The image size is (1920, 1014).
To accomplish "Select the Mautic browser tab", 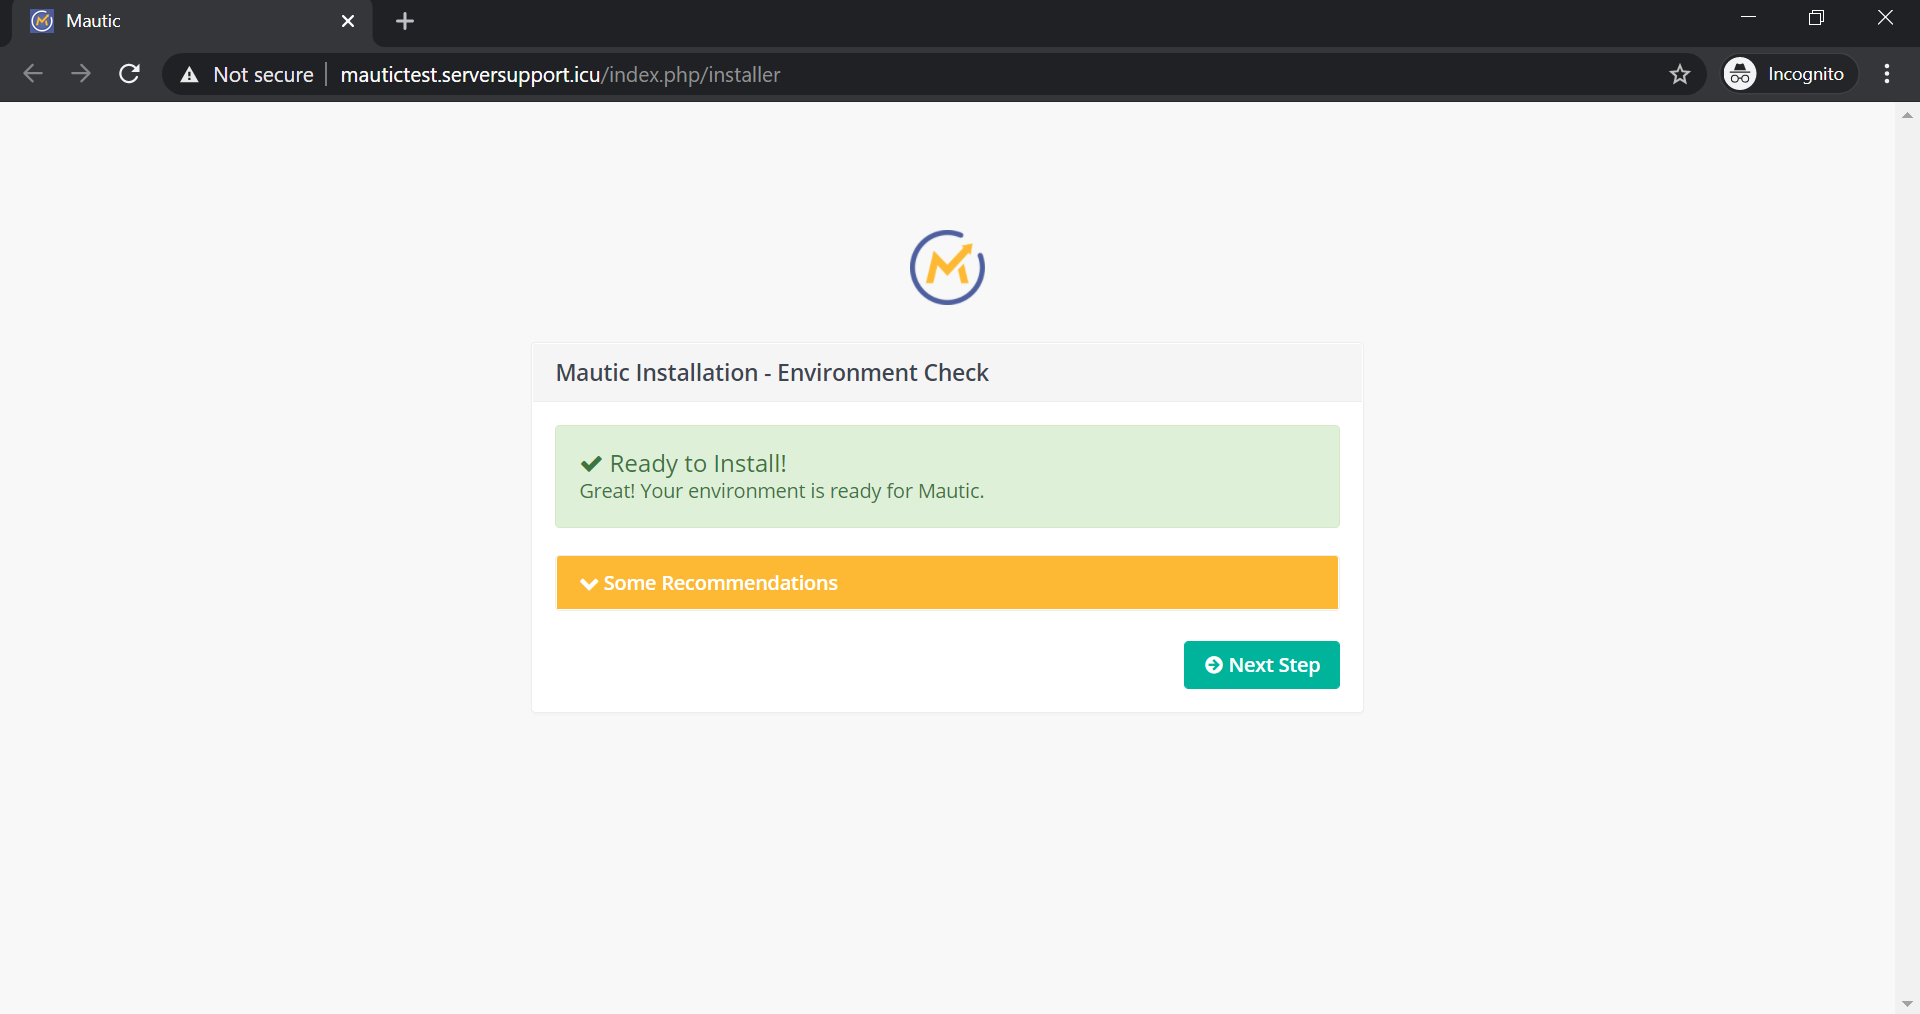I will (180, 21).
